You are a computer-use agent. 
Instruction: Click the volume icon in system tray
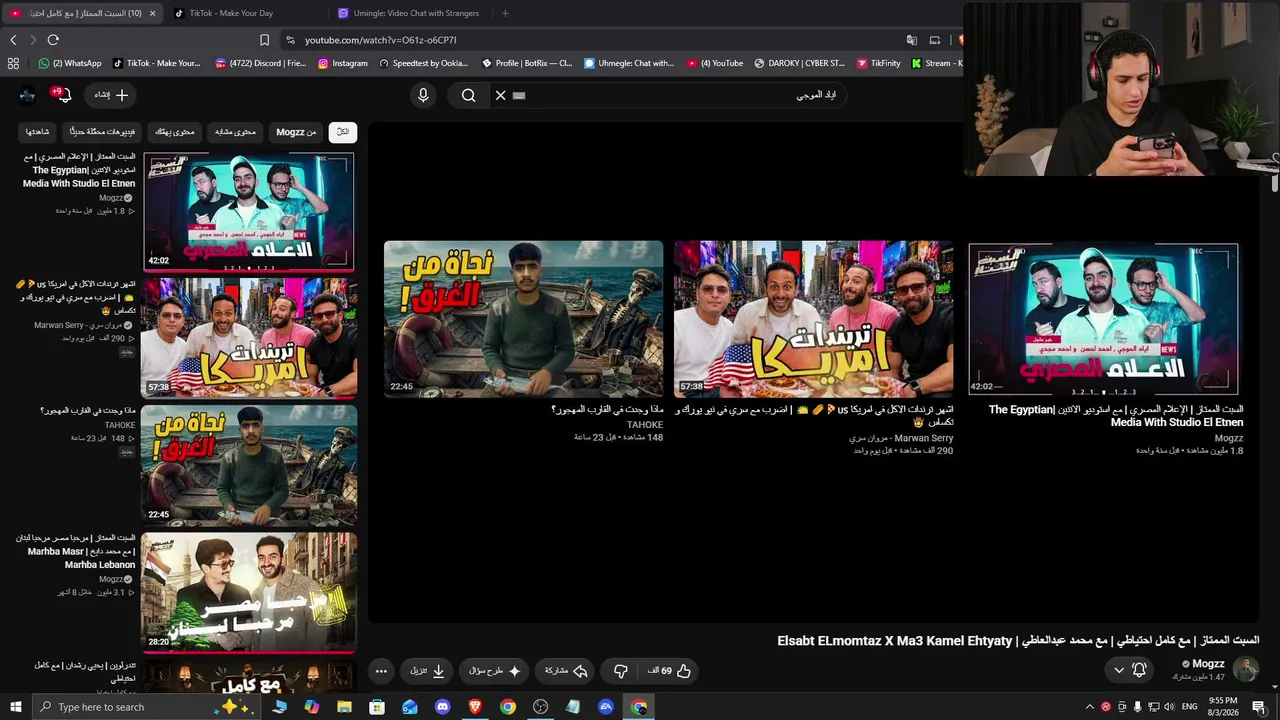click(x=1169, y=707)
